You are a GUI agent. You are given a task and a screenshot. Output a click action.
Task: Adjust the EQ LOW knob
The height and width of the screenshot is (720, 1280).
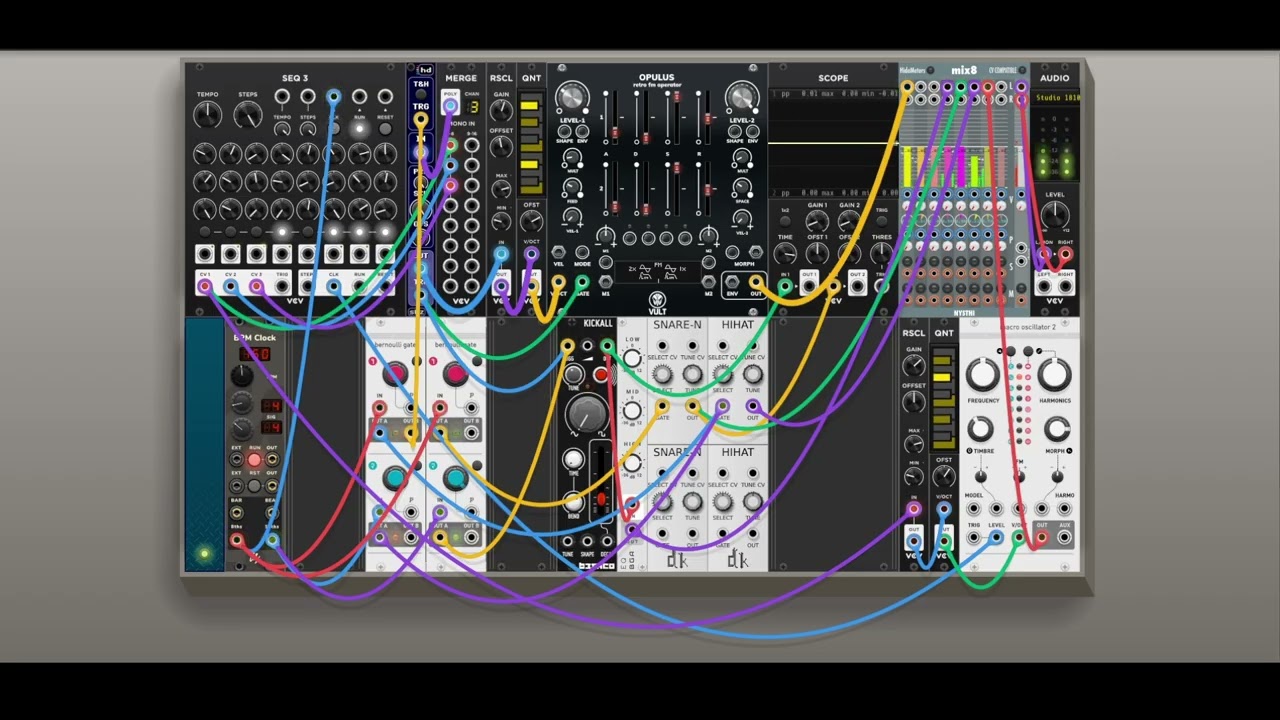click(632, 358)
